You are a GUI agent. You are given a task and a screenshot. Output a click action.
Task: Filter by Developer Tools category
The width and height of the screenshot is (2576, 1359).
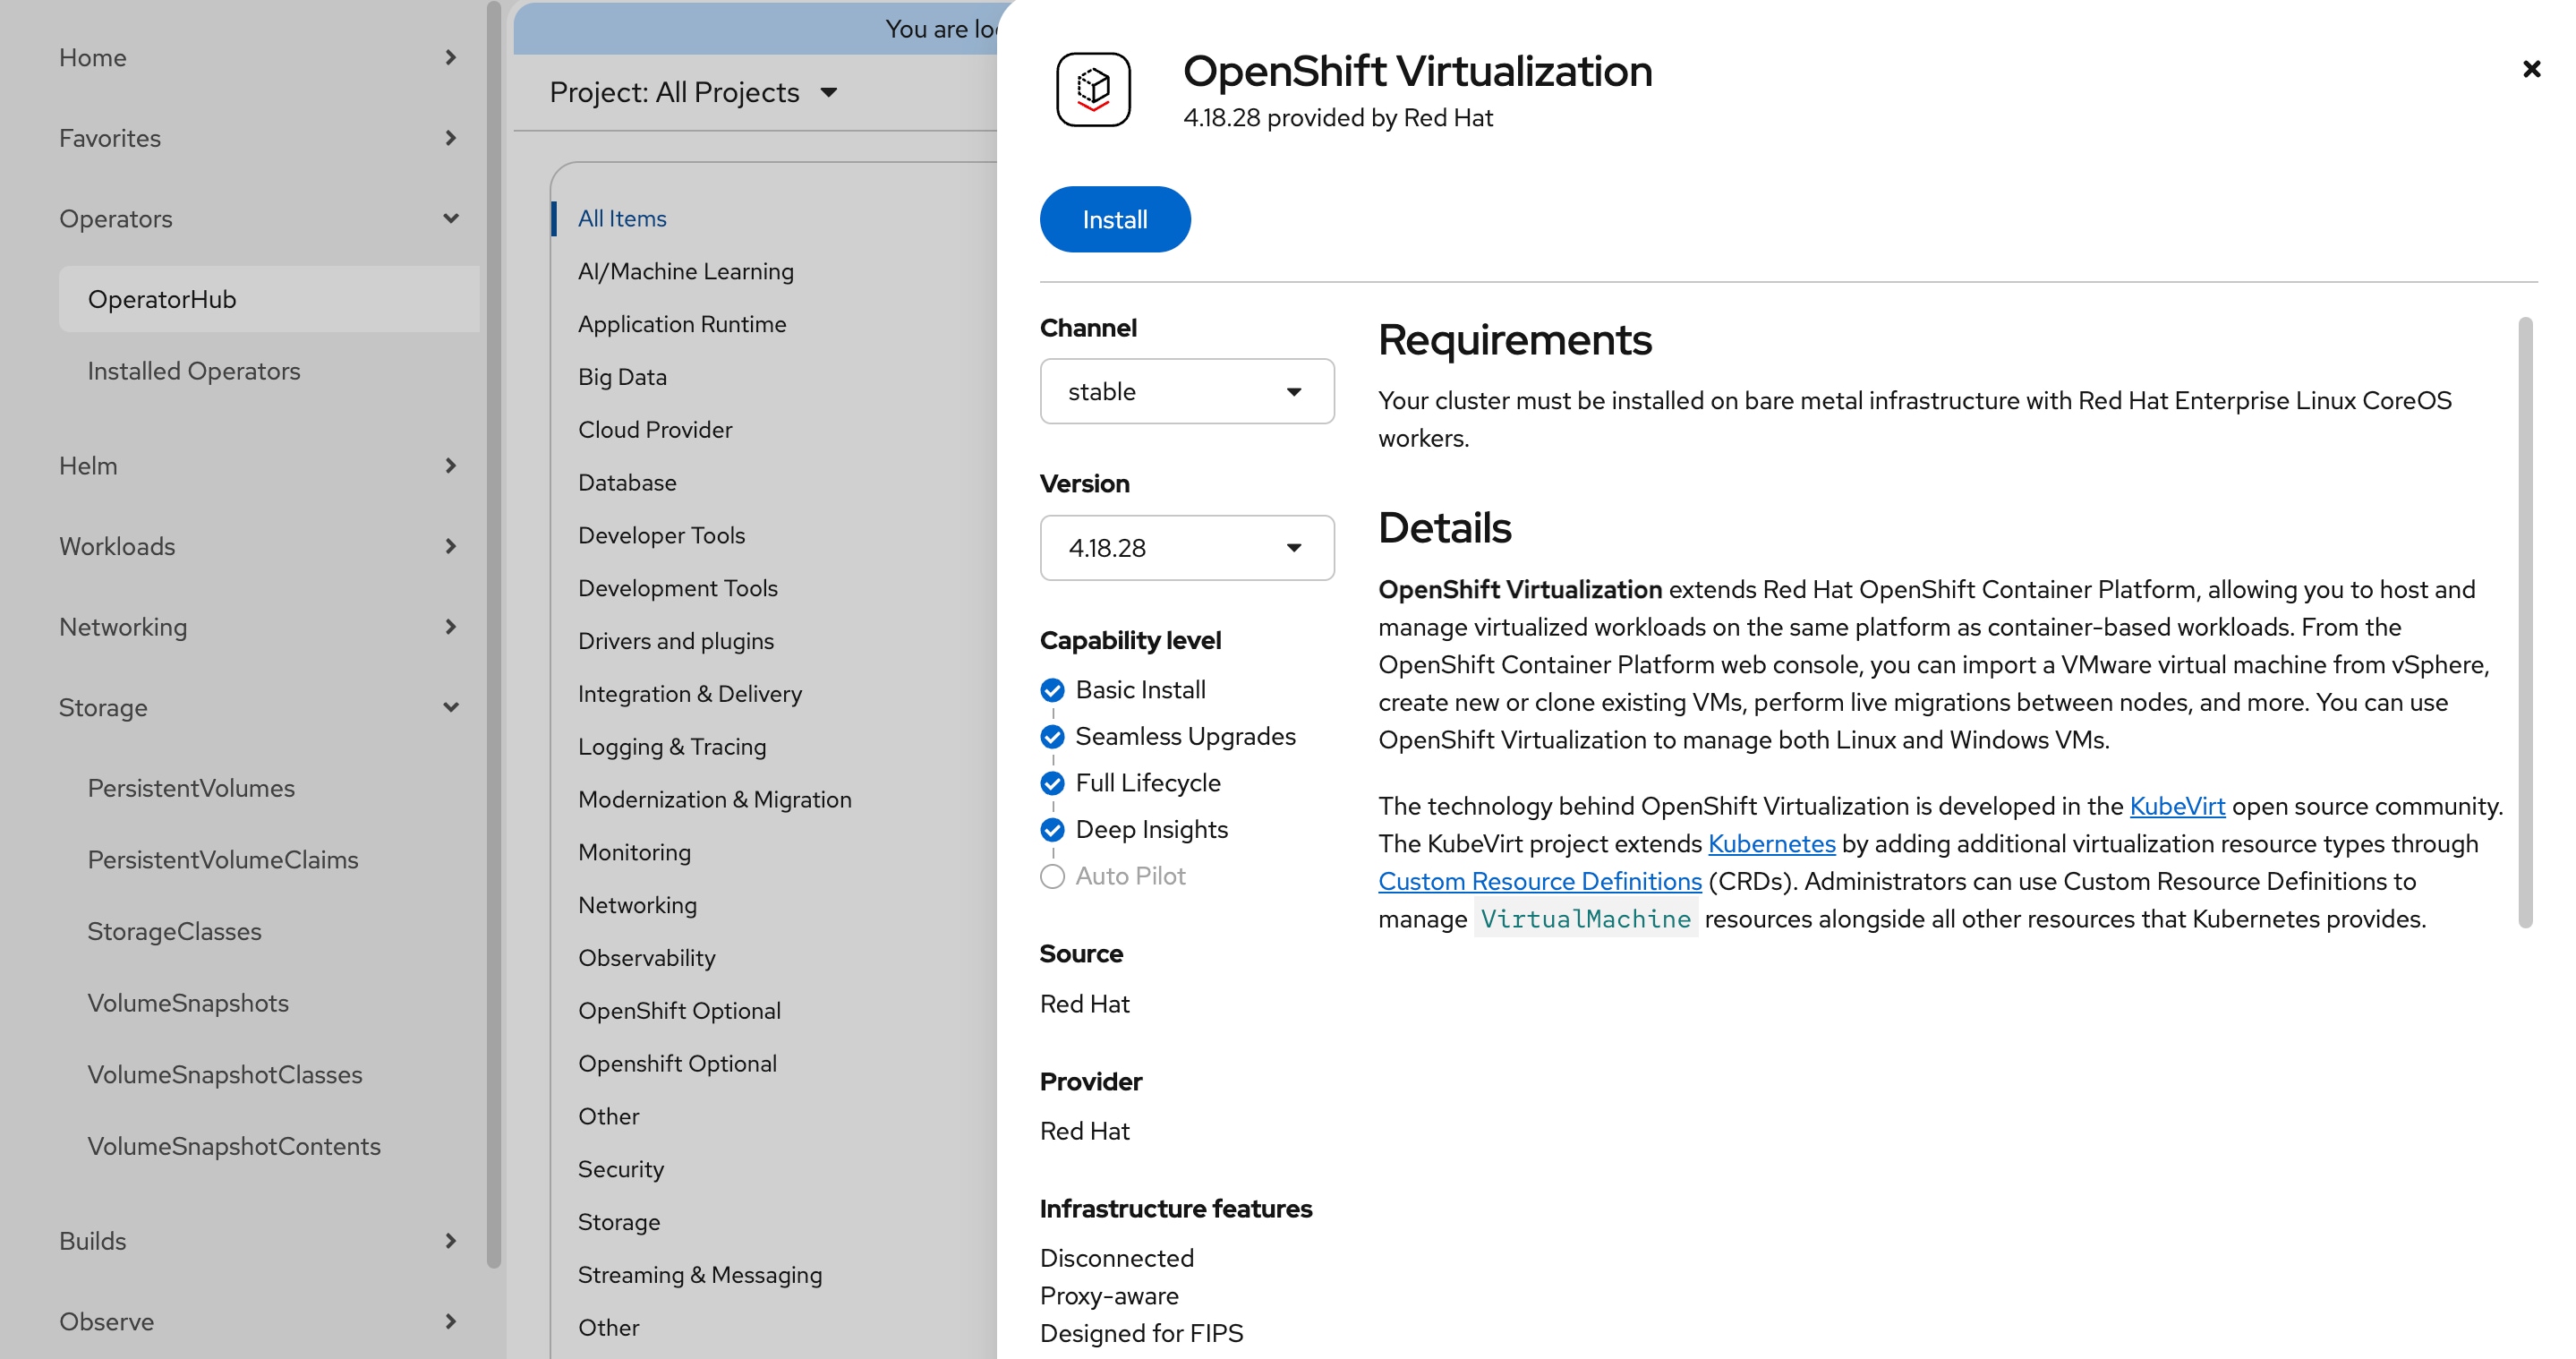point(661,535)
